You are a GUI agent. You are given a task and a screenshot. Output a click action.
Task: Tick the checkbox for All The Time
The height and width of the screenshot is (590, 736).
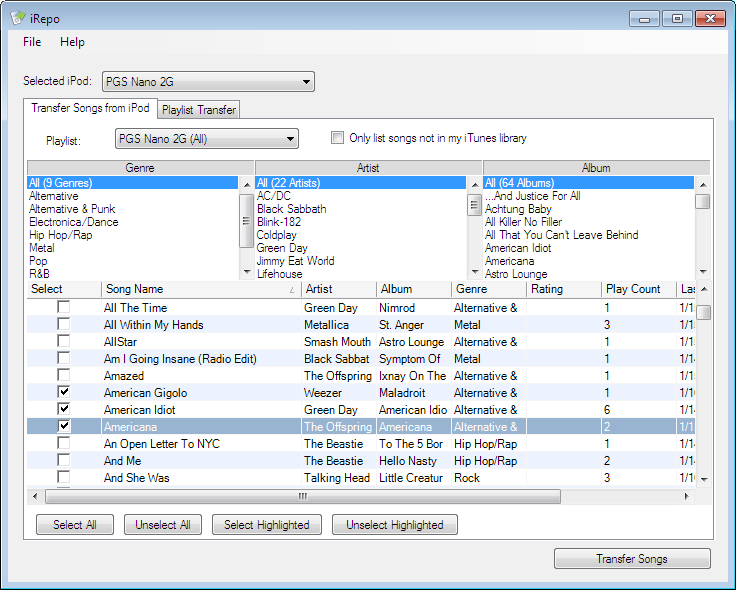point(63,307)
